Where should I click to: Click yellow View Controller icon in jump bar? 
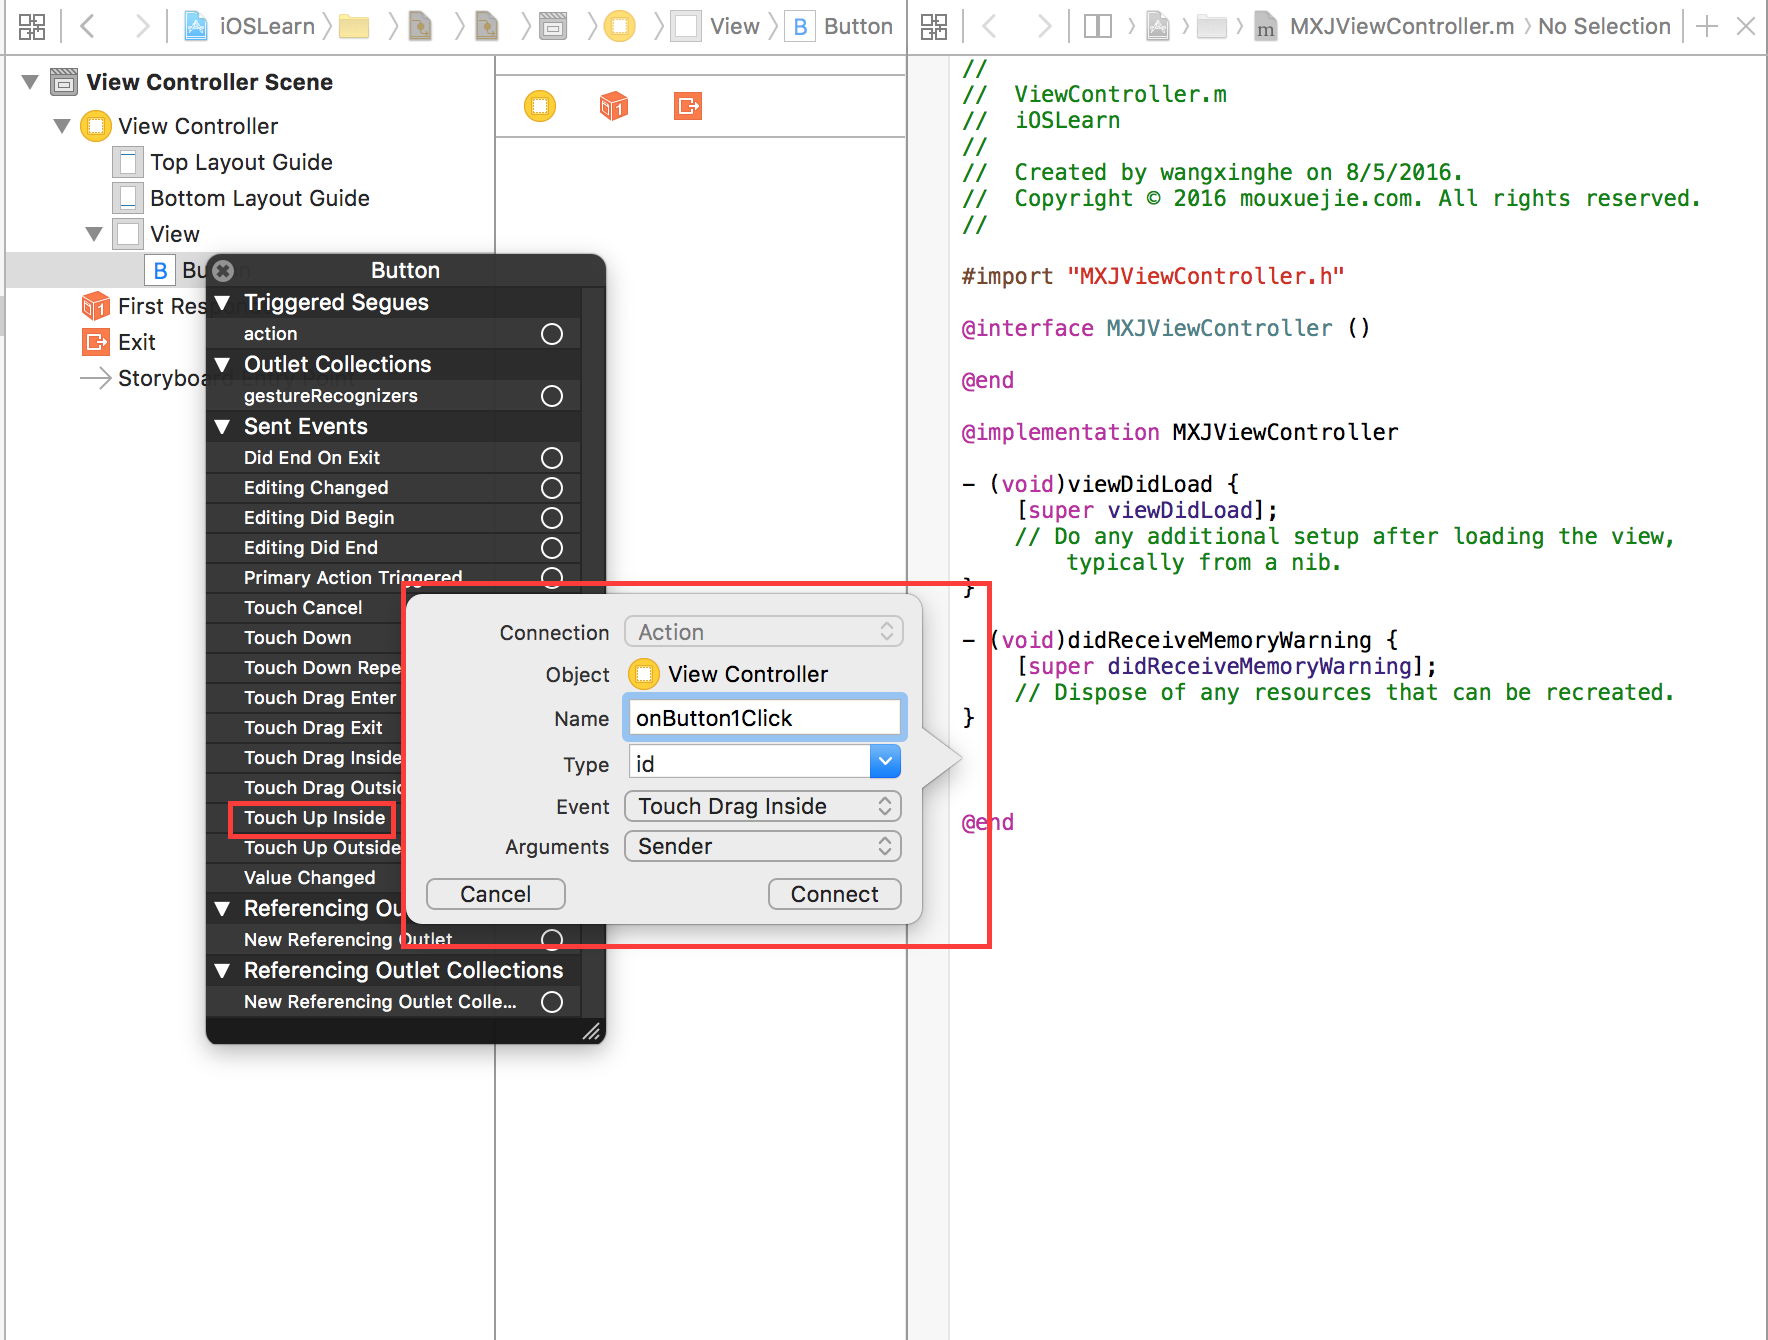620,26
